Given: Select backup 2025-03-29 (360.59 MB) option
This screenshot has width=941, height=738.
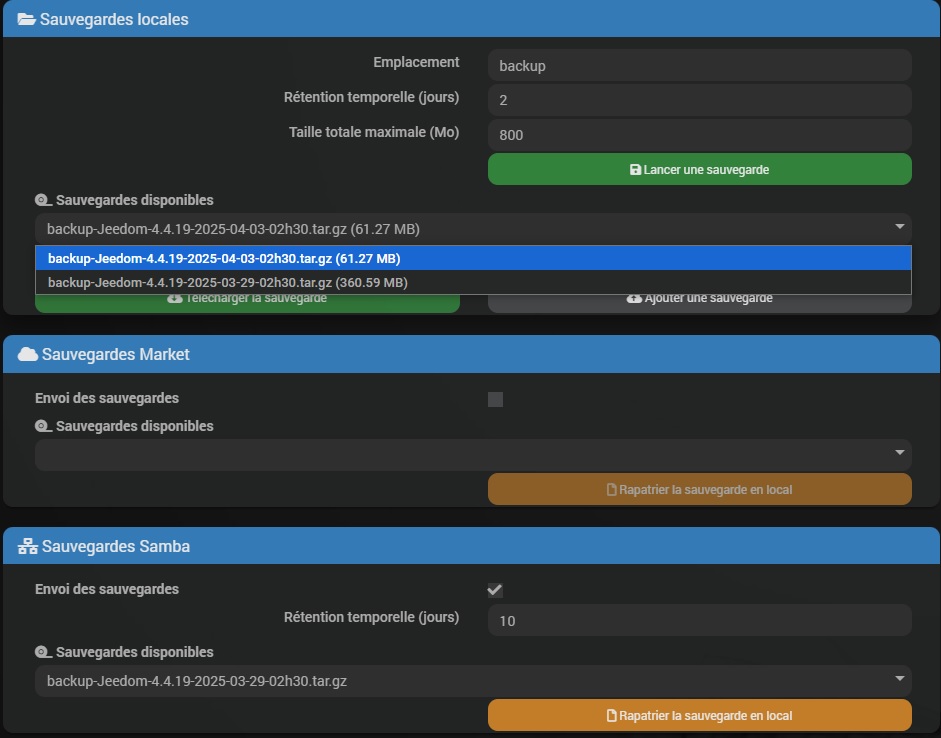Looking at the screenshot, I should click(473, 282).
